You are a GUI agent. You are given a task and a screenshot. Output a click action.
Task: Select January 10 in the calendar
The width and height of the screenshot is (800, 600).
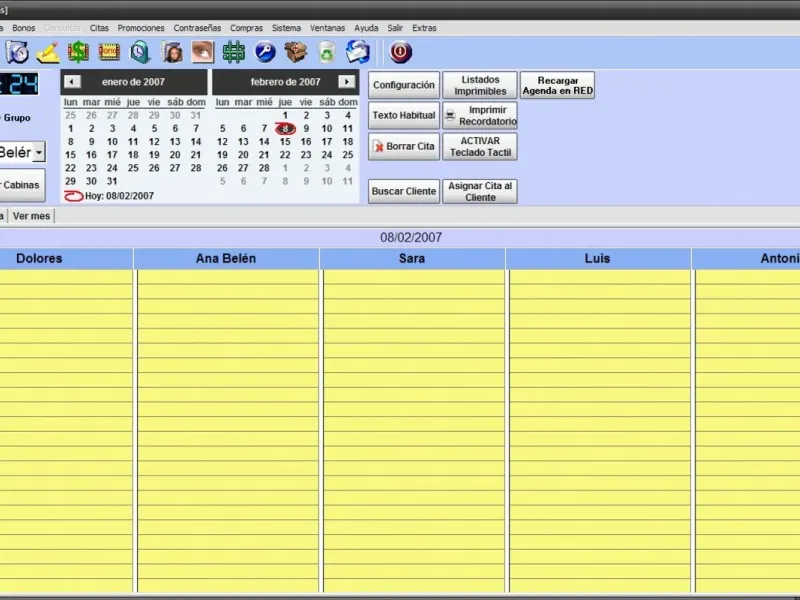point(112,142)
